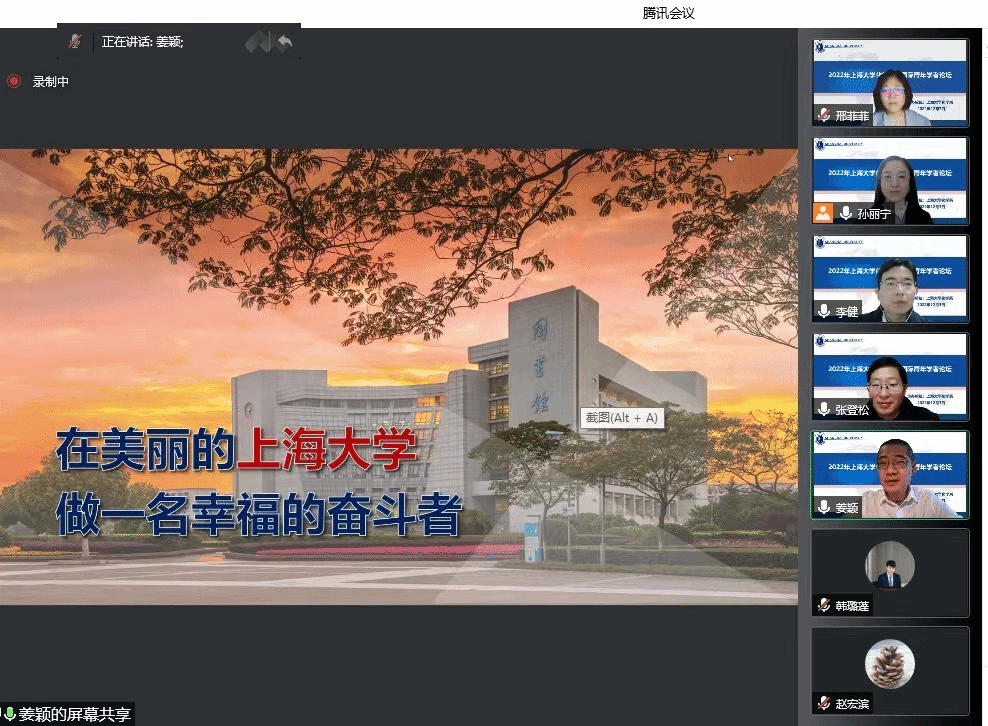The image size is (988, 726).
Task: Click microphone icon beside 李健
Action: point(823,311)
